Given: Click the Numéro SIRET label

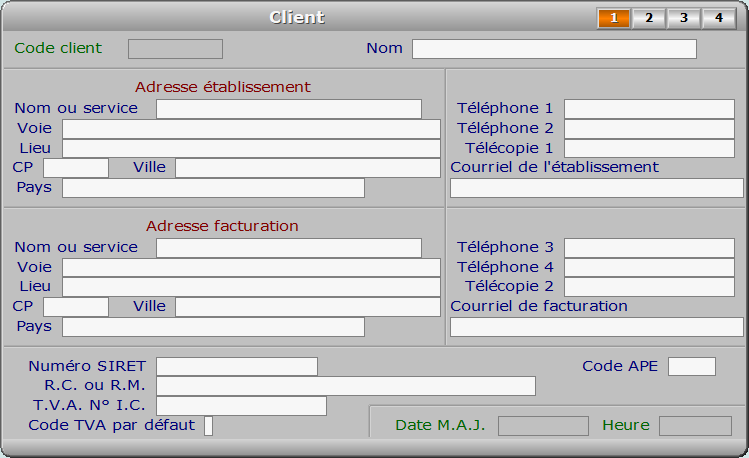Looking at the screenshot, I should (x=87, y=366).
